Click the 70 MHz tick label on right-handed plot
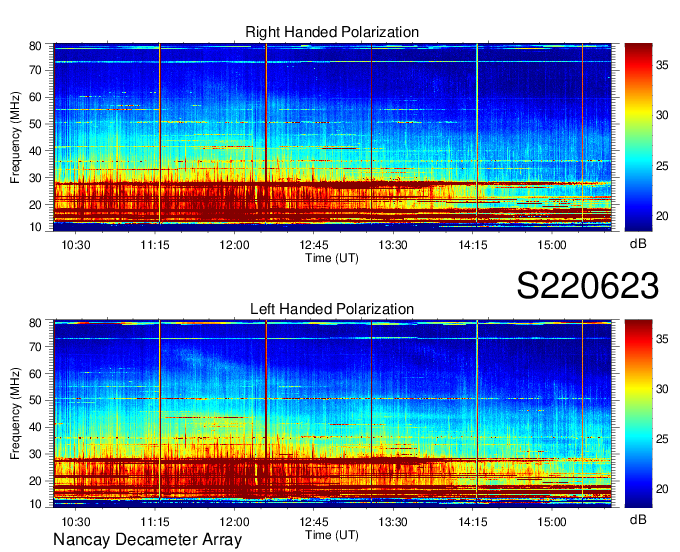This screenshot has height=552, width=680. (35, 70)
